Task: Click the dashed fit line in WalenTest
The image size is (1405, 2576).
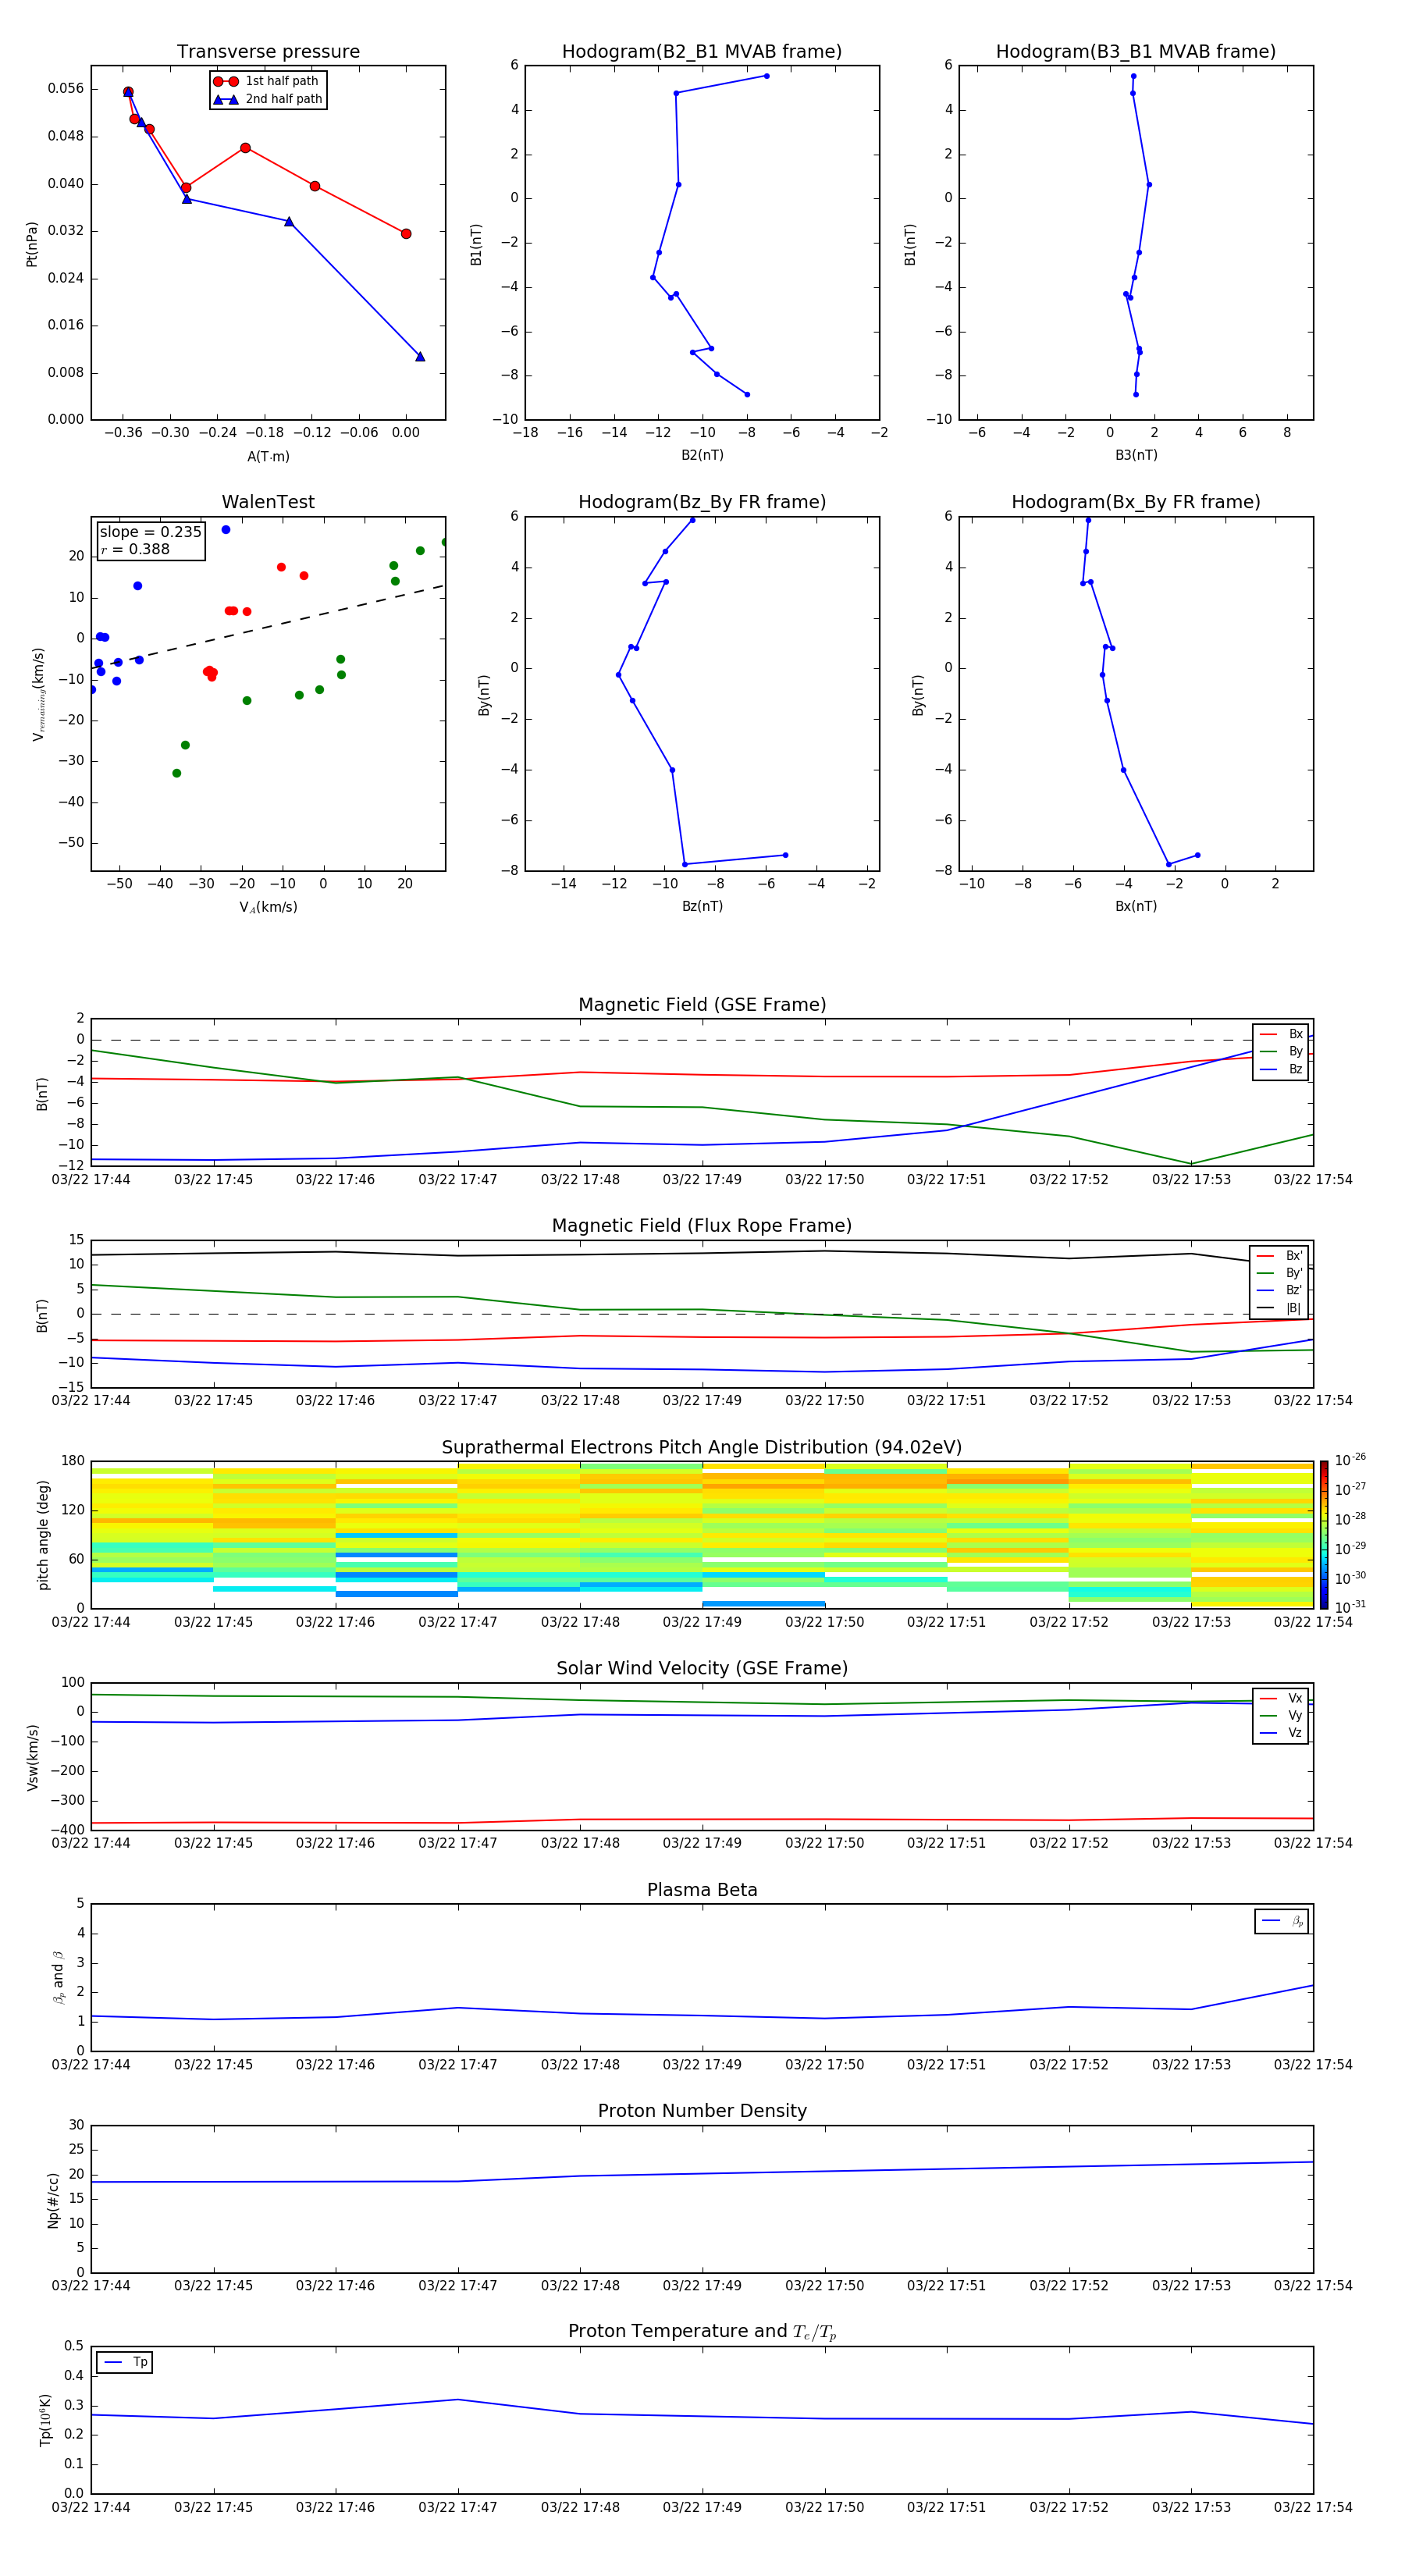Action: [268, 628]
